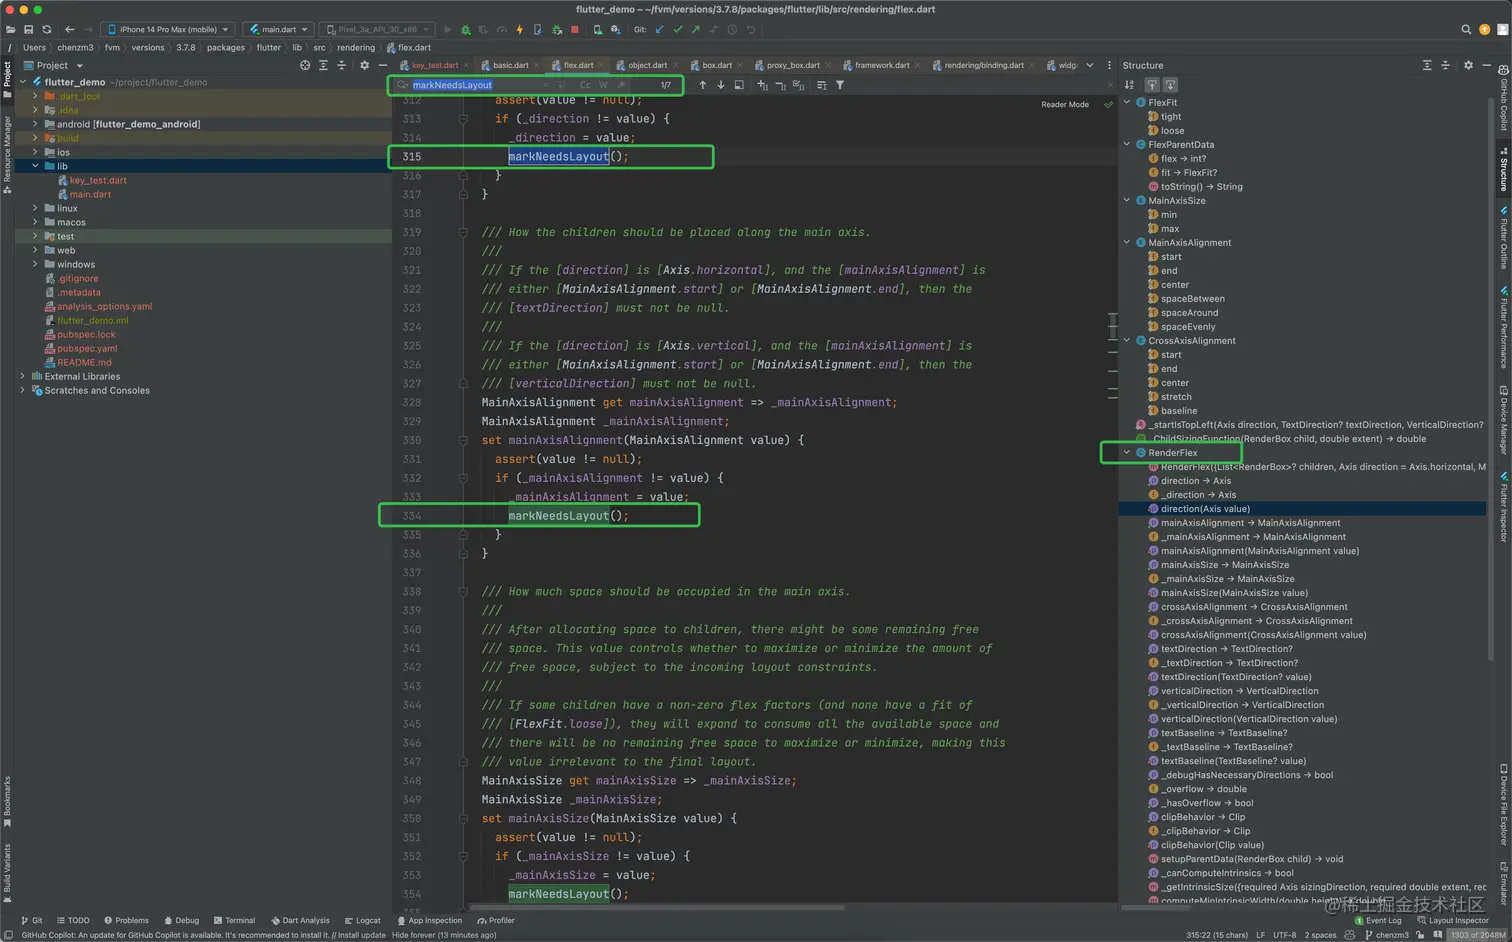
Task: Collapse the RenderFlex class node
Action: coord(1127,453)
